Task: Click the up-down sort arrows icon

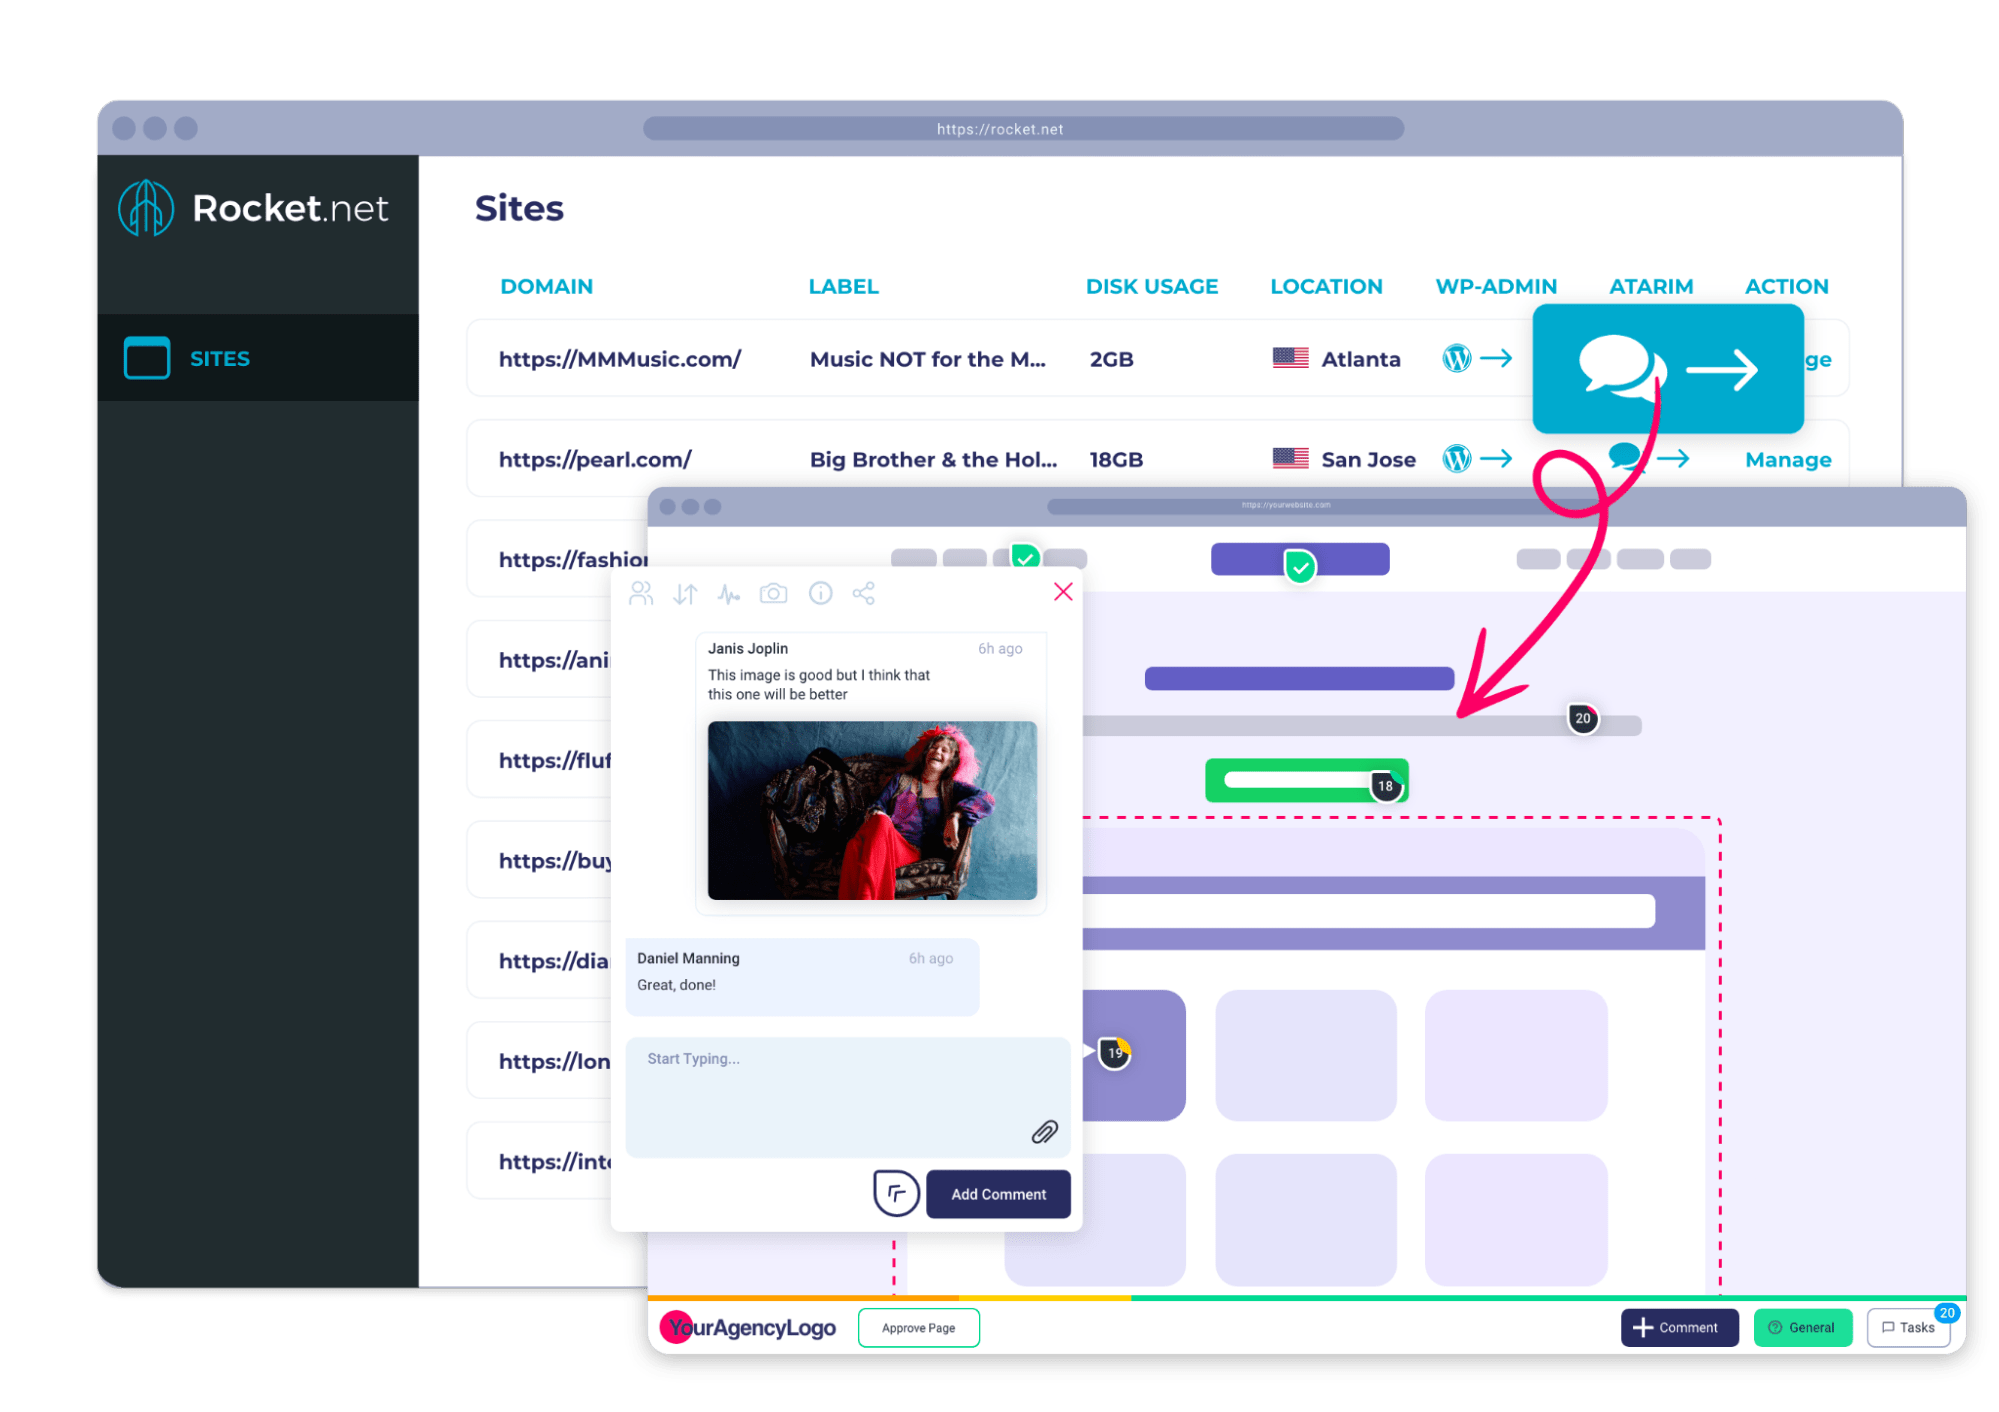Action: (x=685, y=593)
